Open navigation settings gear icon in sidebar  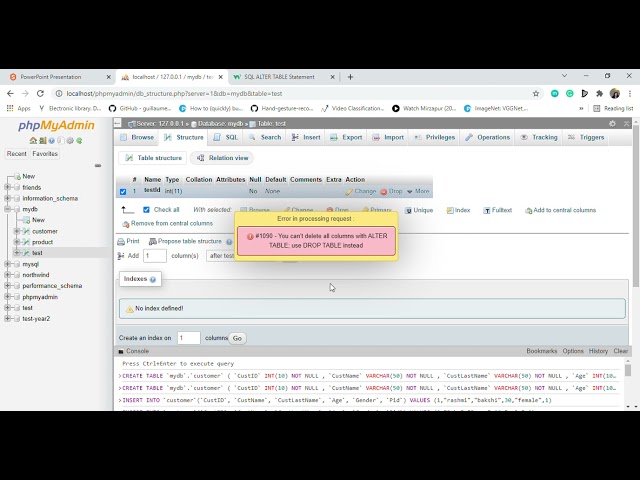click(x=70, y=140)
